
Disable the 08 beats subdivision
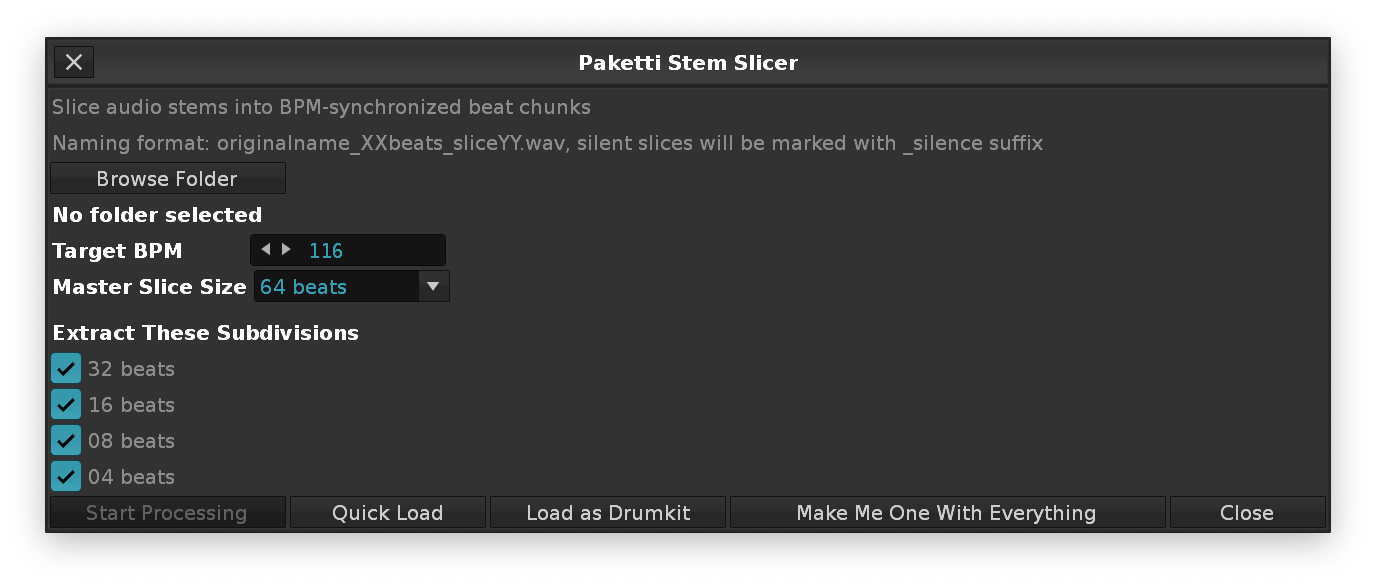click(66, 441)
